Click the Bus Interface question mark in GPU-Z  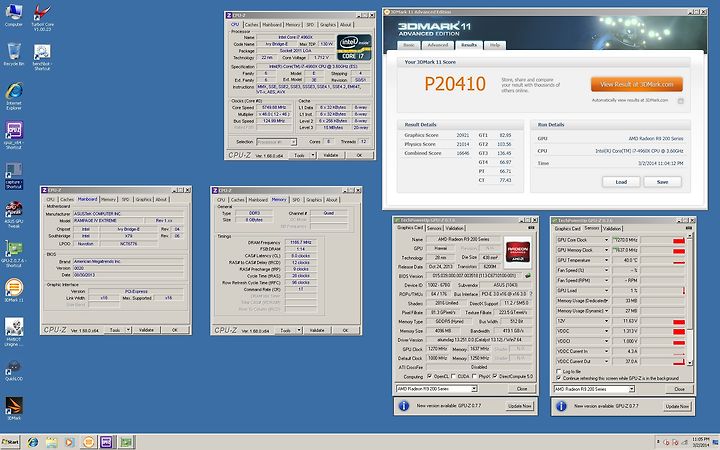coord(531,294)
